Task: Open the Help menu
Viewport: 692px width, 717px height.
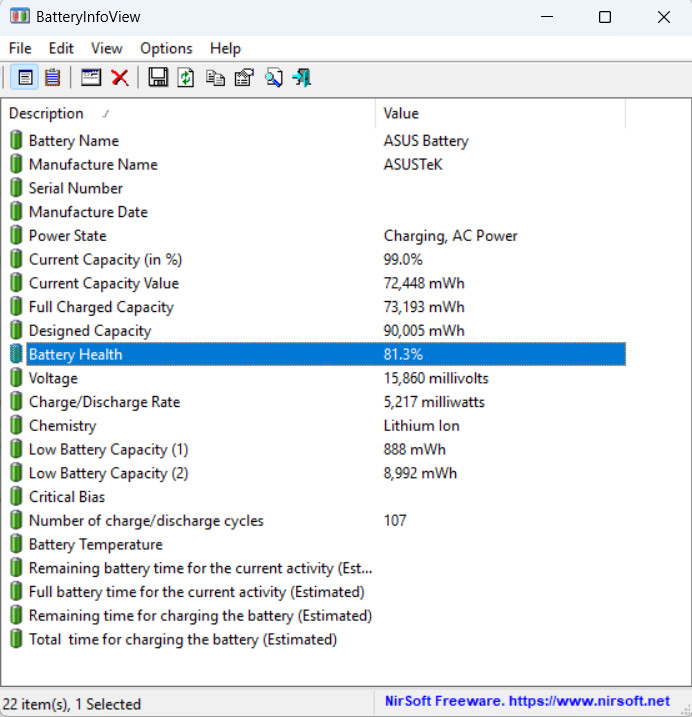Action: 225,48
